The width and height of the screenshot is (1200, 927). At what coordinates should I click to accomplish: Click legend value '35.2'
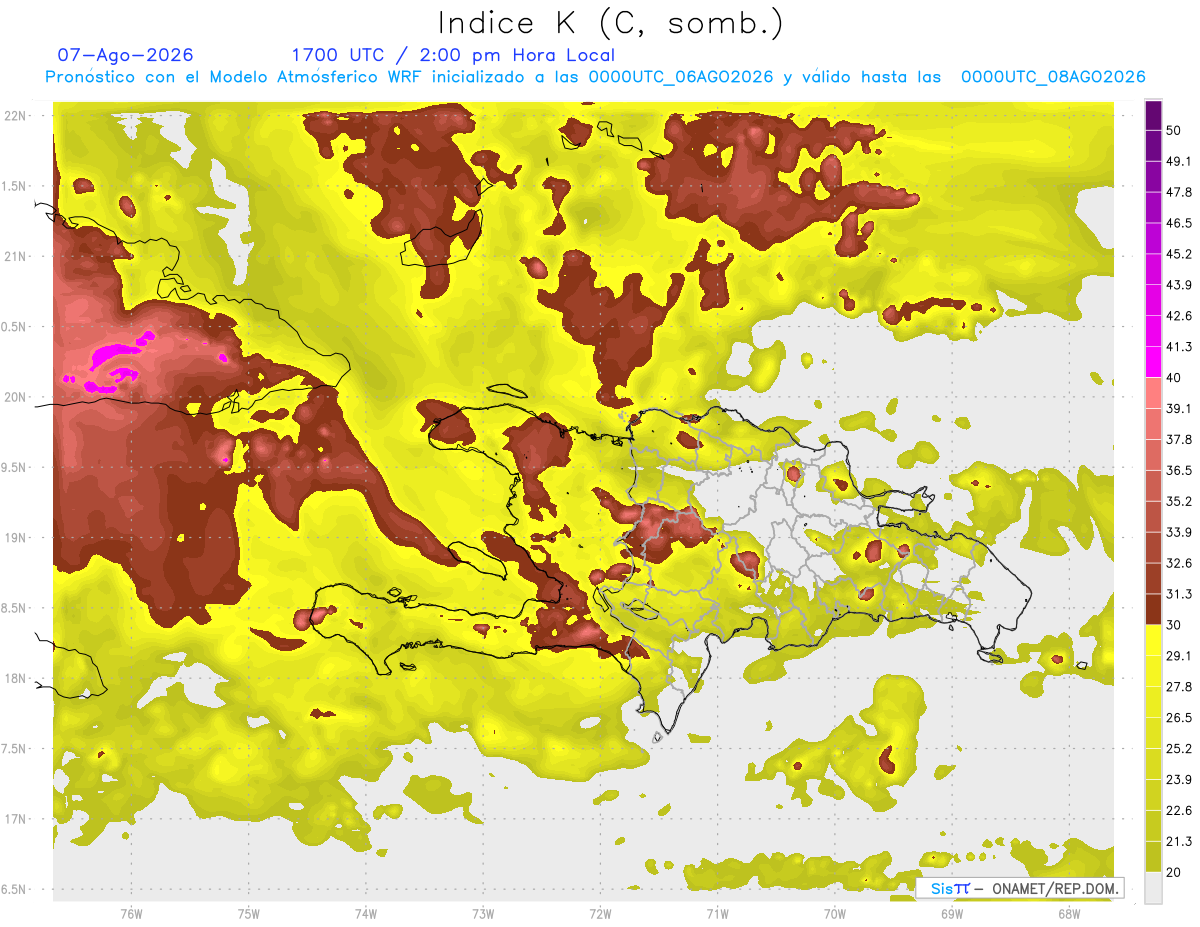[1178, 501]
